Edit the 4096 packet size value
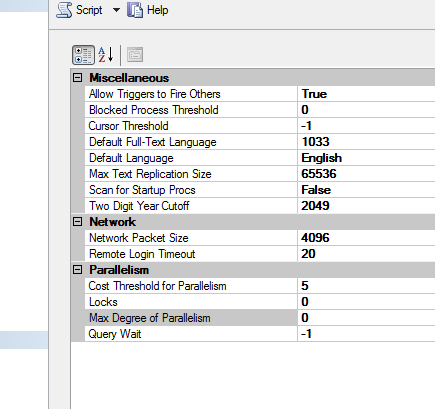This screenshot has width=435, height=409. pos(366,238)
